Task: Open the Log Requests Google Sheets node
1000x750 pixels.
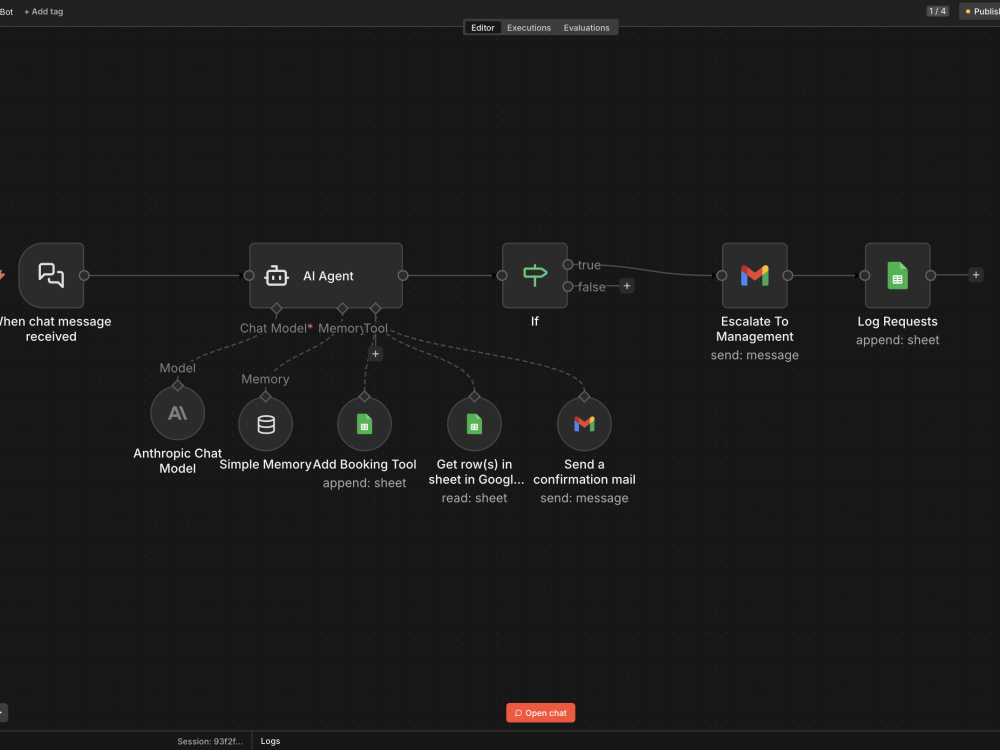Action: pos(897,276)
